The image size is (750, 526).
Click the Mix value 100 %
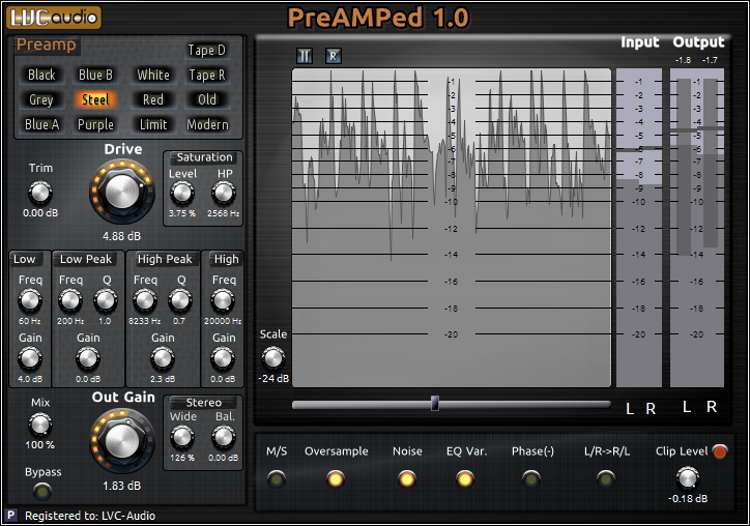(x=40, y=445)
